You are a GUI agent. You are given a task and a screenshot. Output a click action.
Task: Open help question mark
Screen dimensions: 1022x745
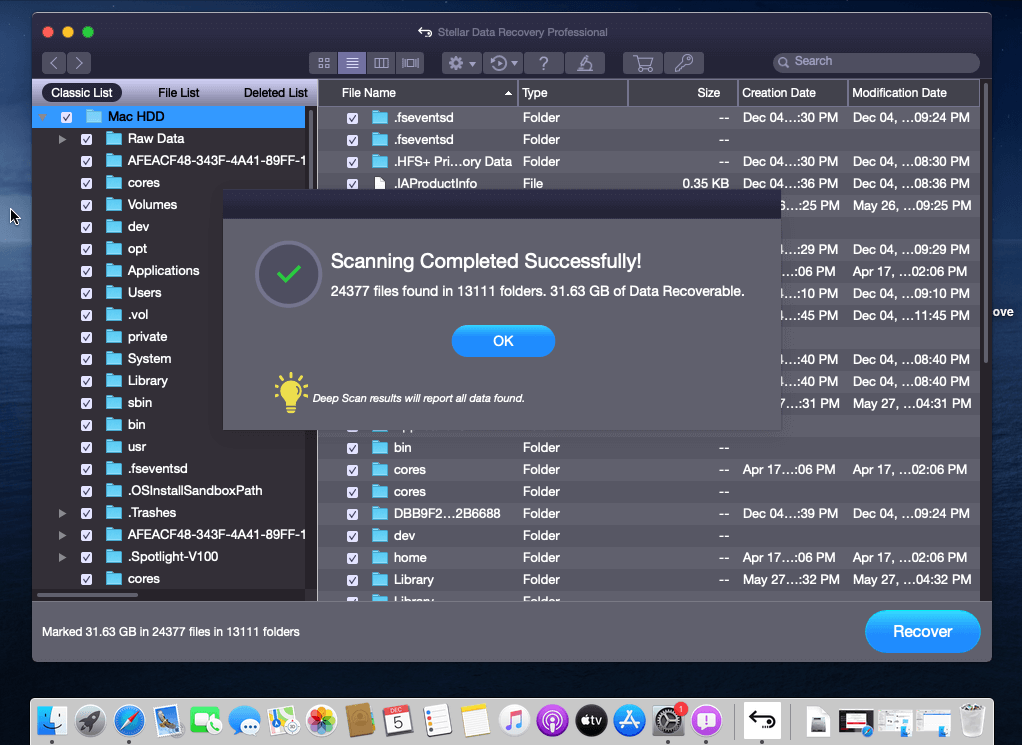(544, 63)
